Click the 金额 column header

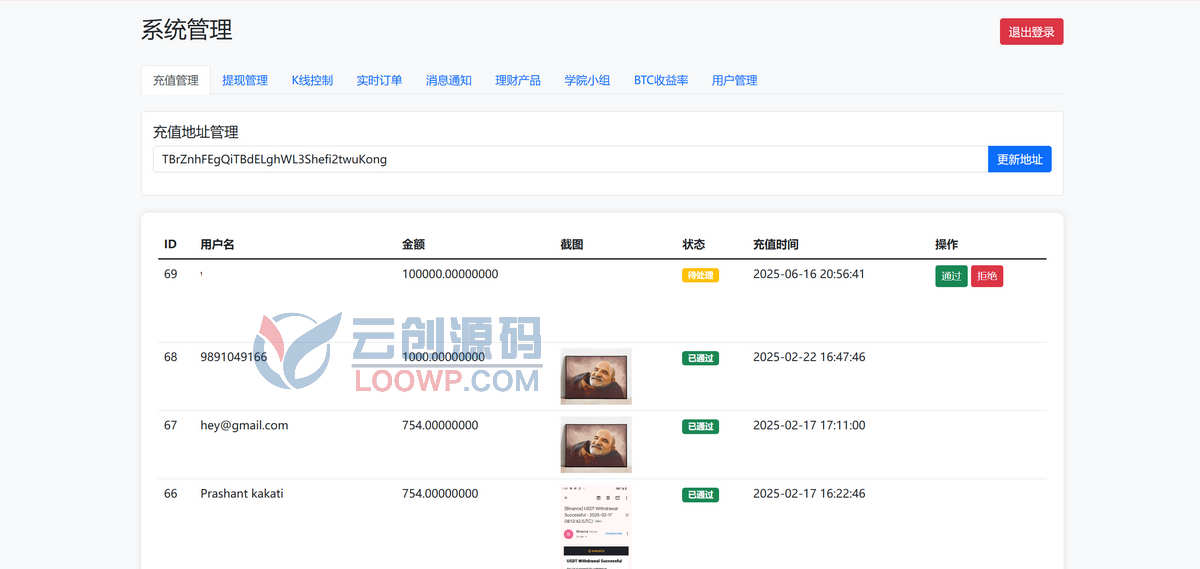(413, 244)
